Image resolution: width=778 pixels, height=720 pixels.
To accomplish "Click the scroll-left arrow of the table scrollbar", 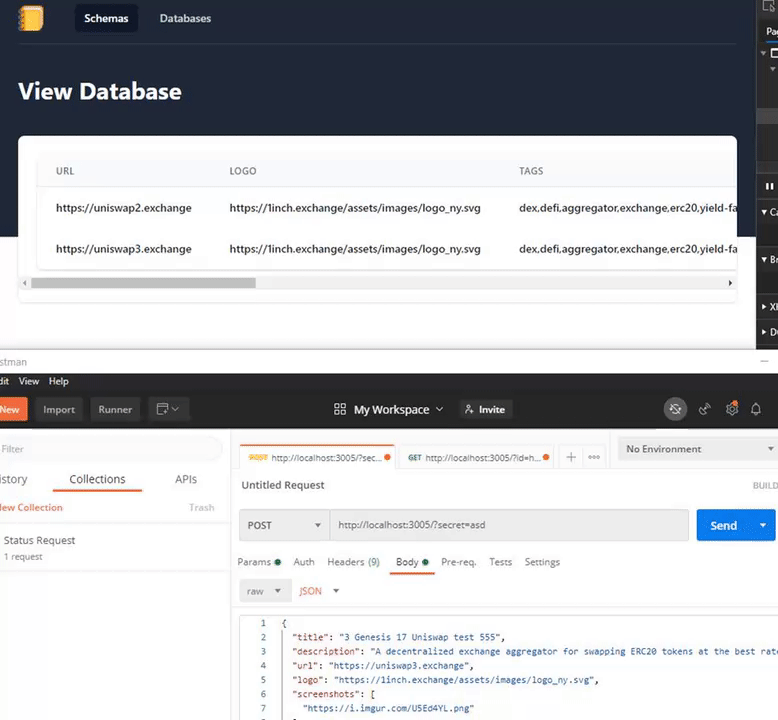I will tap(24, 283).
